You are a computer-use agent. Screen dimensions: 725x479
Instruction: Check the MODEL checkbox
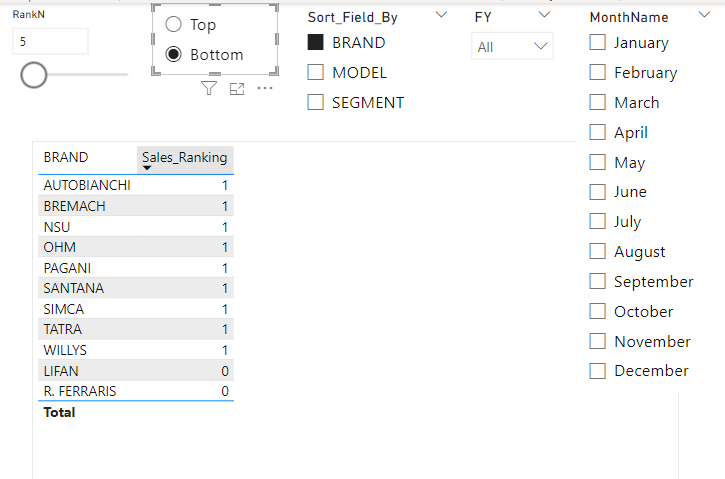click(x=316, y=72)
